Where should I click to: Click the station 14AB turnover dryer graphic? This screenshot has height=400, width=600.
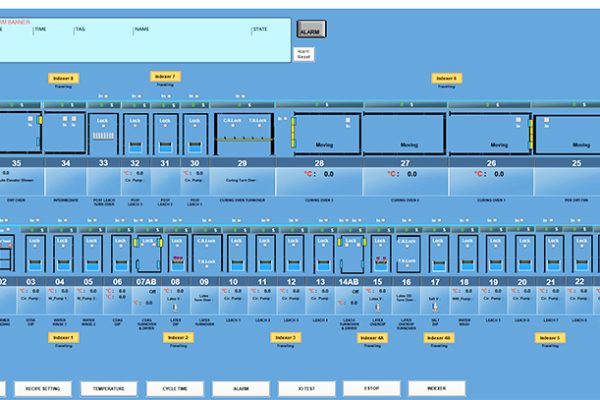coord(351,254)
